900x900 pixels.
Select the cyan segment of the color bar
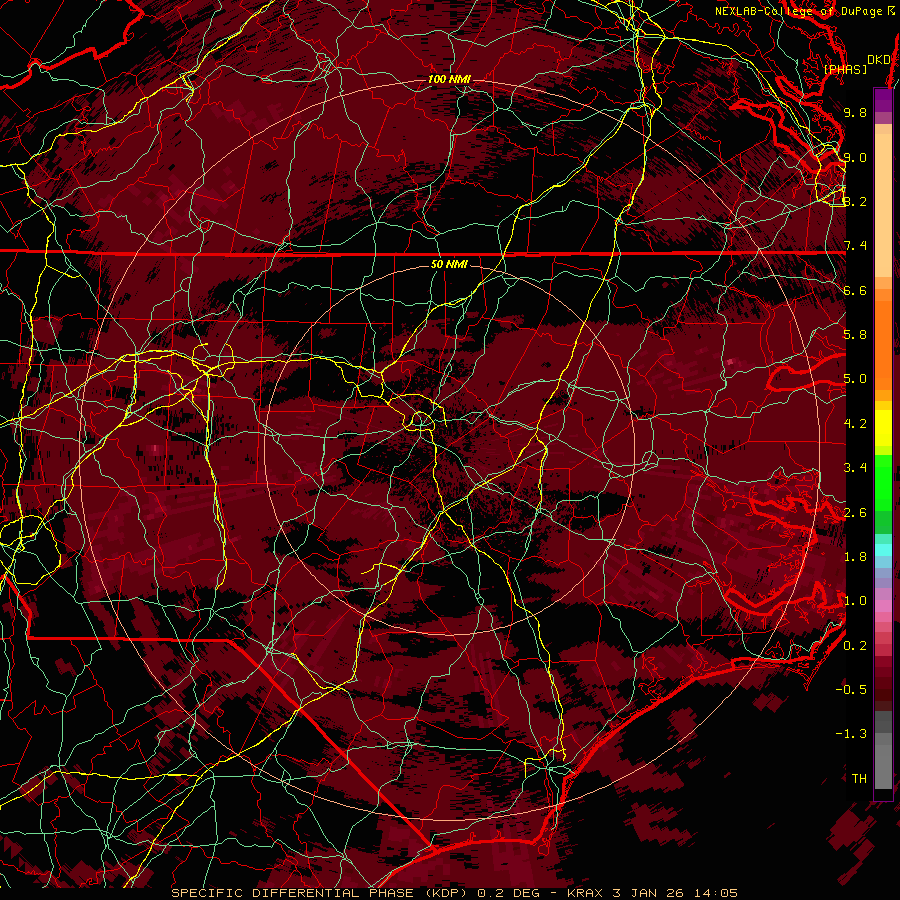click(883, 550)
